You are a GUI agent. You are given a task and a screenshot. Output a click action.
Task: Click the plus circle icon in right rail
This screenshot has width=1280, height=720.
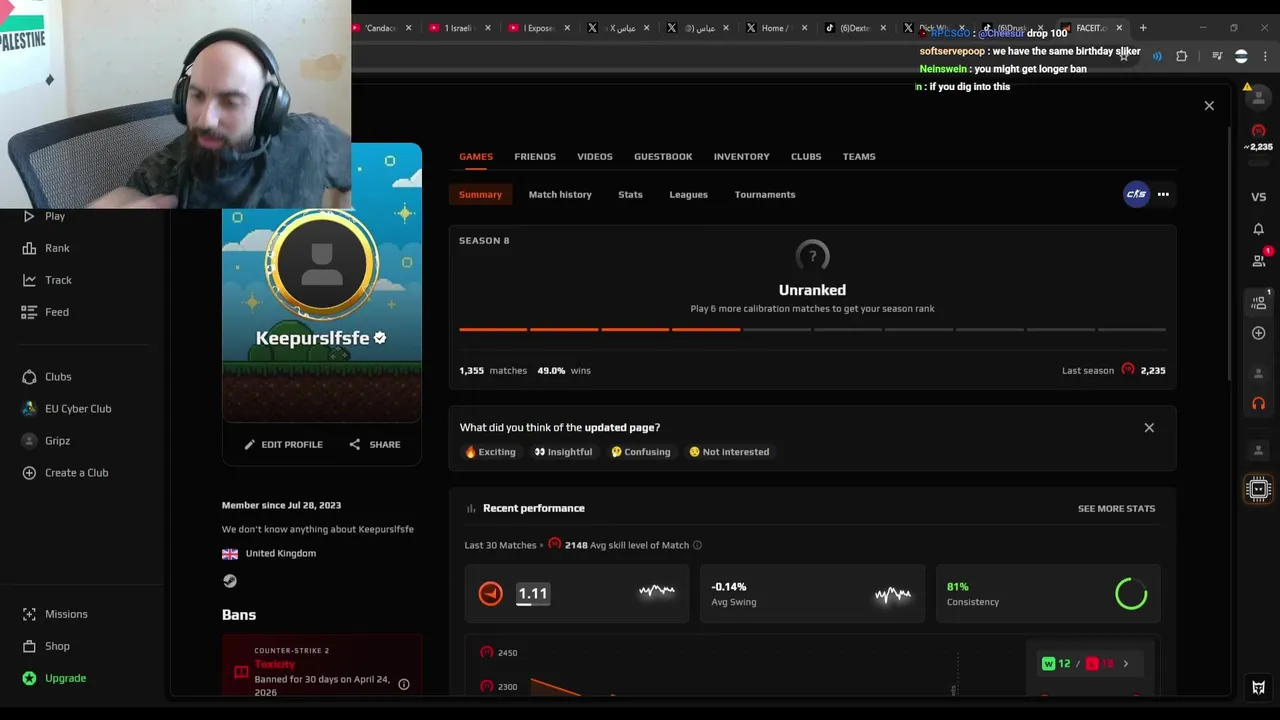[1259, 333]
